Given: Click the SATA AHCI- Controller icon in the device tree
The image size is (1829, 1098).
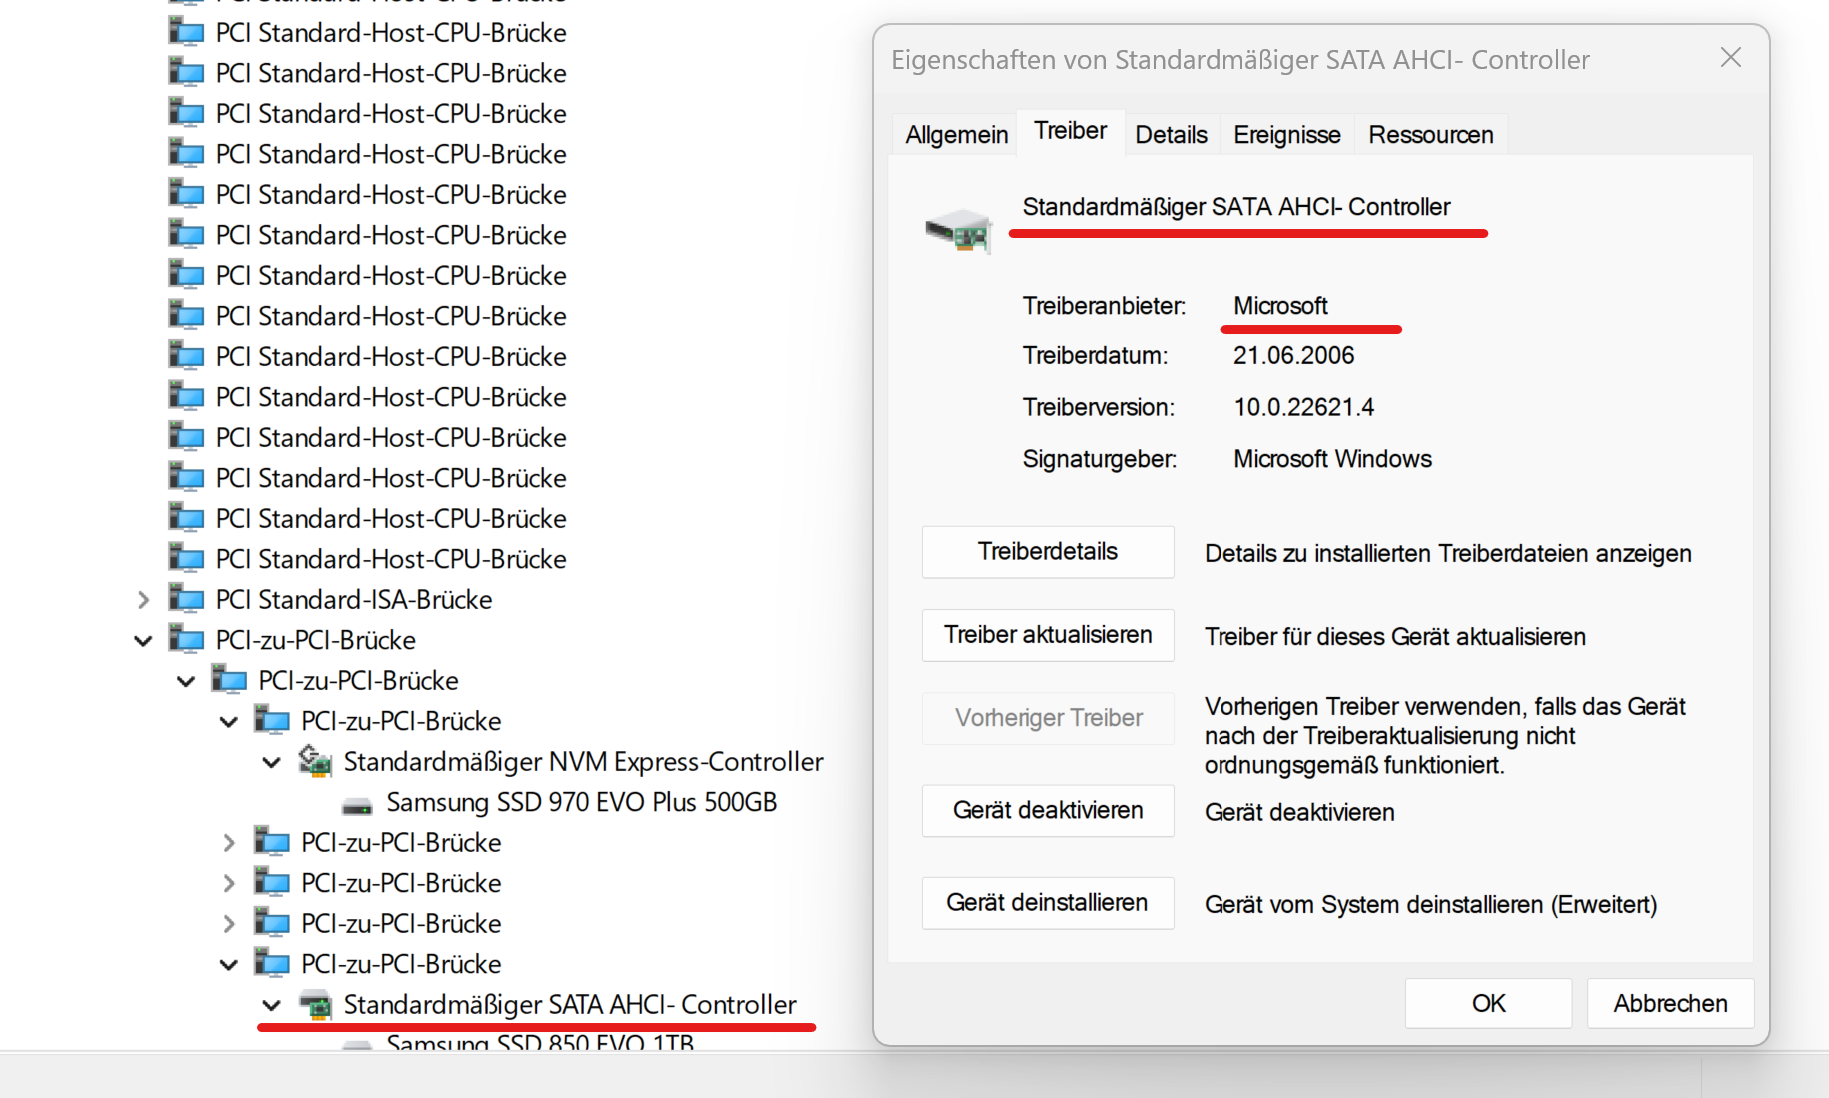Looking at the screenshot, I should pyautogui.click(x=315, y=1004).
